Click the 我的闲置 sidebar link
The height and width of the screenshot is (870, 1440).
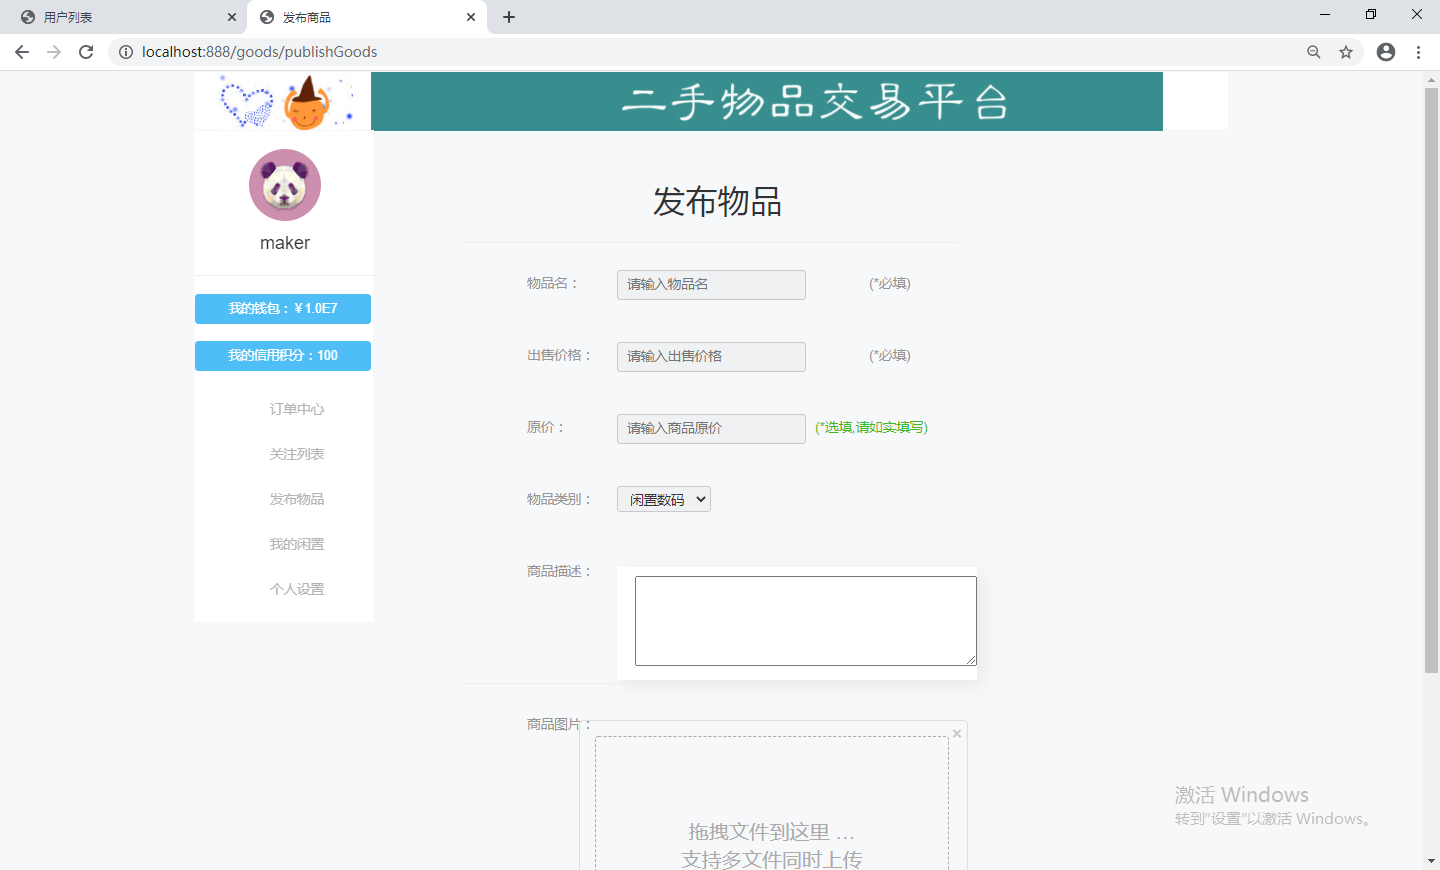click(x=296, y=543)
